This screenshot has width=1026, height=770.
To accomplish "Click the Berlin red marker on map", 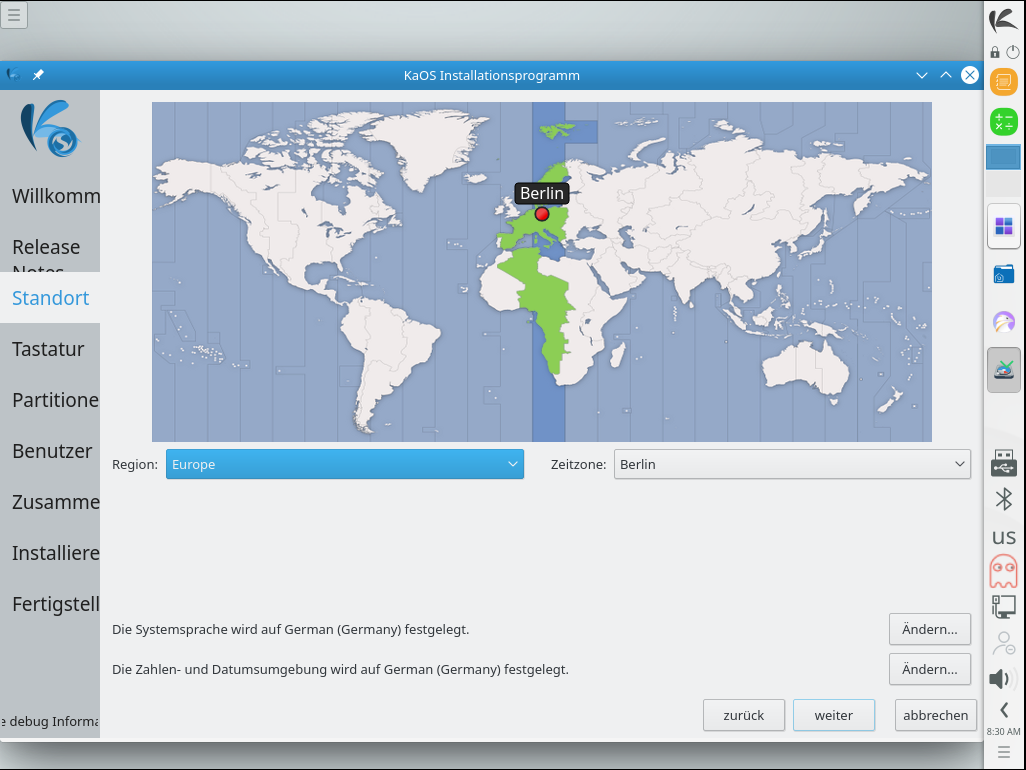I will click(542, 214).
